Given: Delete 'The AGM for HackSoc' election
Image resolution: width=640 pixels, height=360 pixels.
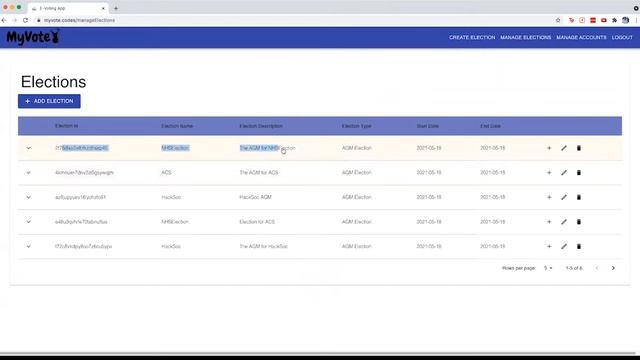Looking at the screenshot, I should [x=579, y=247].
